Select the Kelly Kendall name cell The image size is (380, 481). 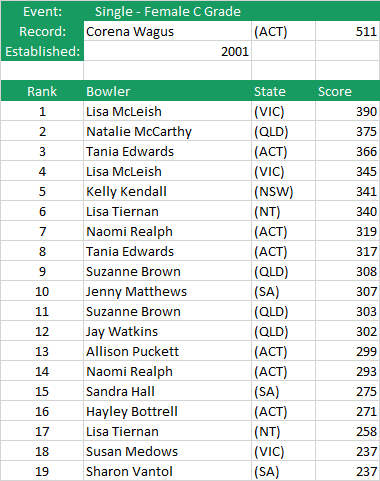[167, 191]
